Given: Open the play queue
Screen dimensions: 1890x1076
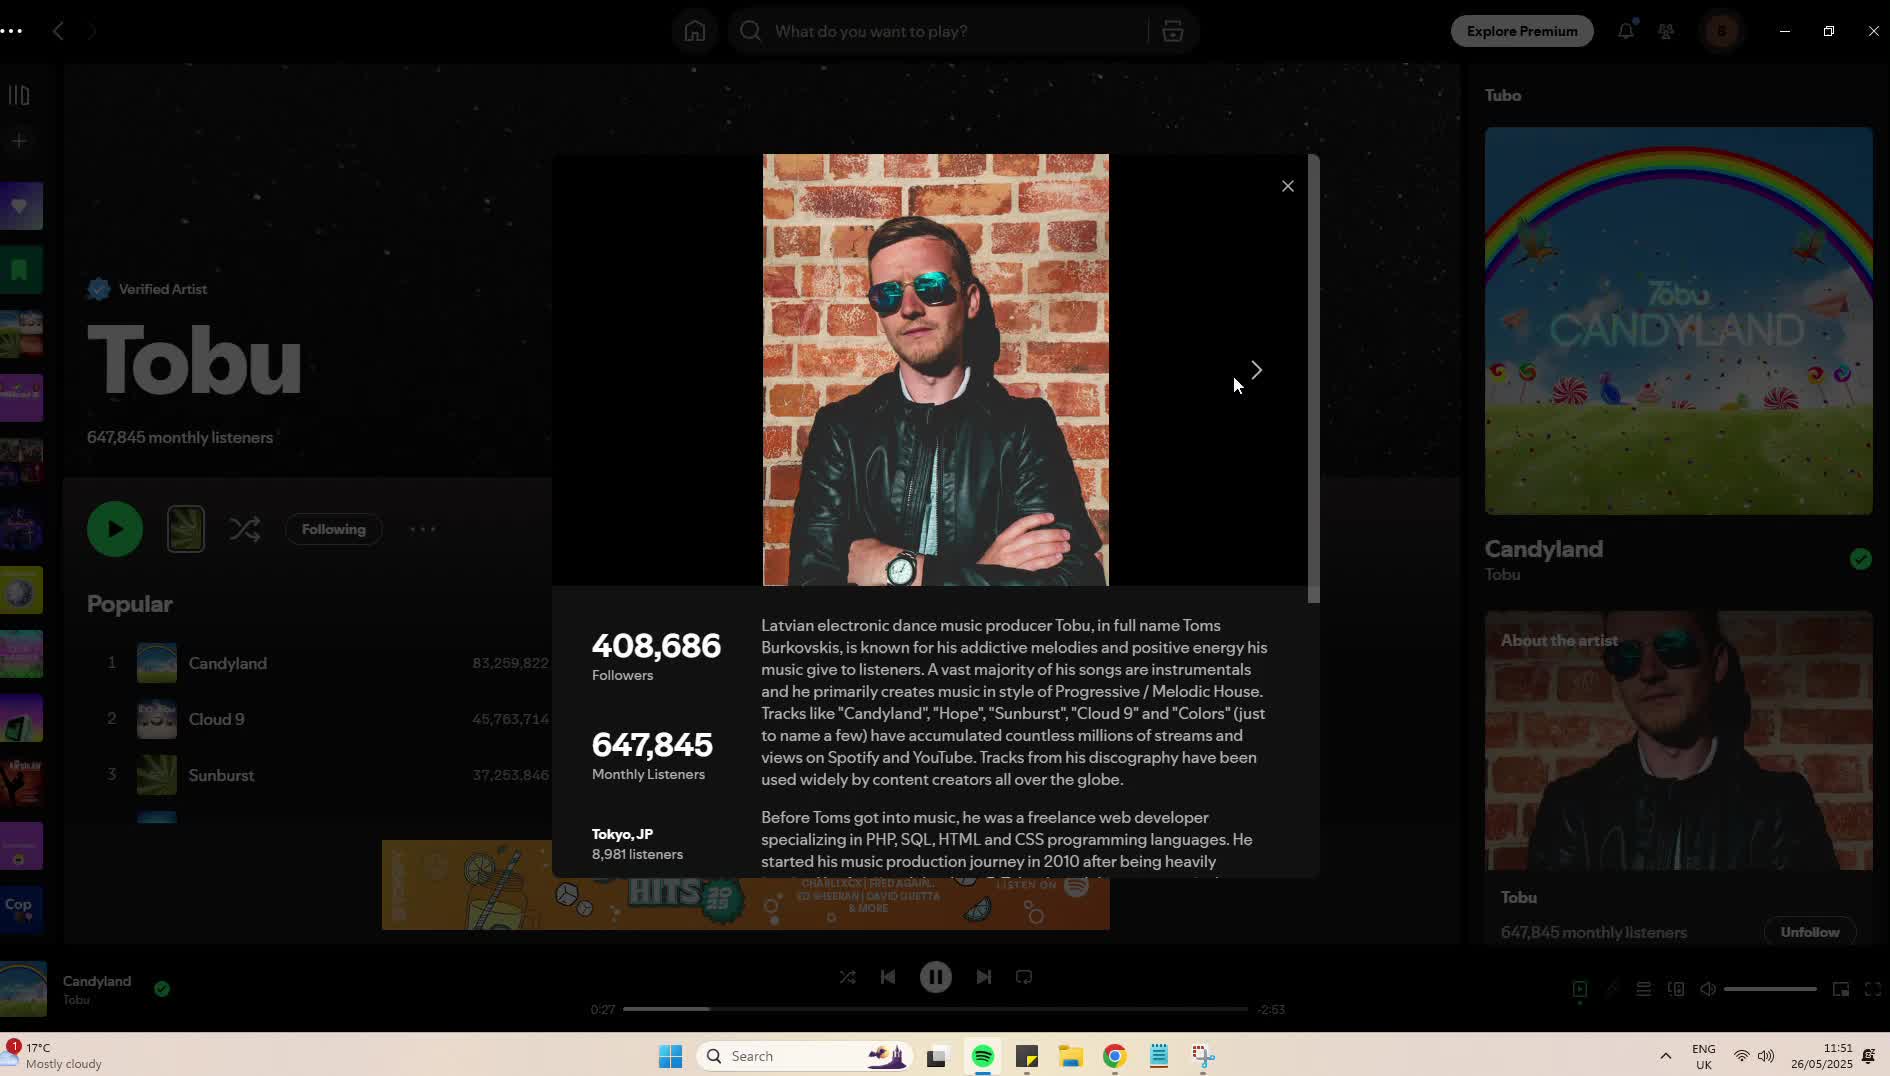Looking at the screenshot, I should coord(1643,989).
